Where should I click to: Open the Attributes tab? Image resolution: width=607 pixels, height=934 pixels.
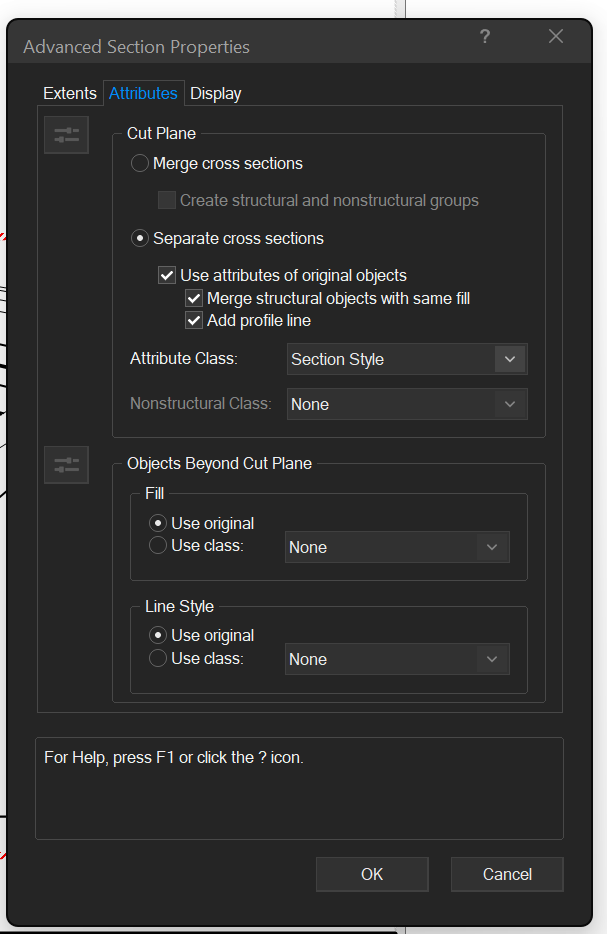pyautogui.click(x=143, y=94)
